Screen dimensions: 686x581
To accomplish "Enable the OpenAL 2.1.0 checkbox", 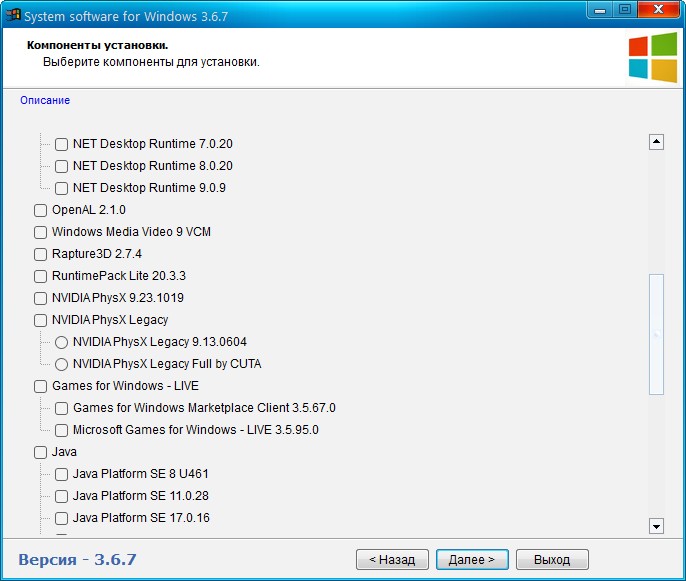I will [x=40, y=210].
